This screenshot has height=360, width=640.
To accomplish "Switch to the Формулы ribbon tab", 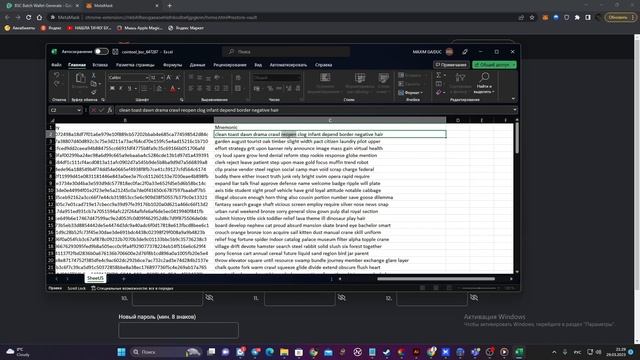I will pos(172,65).
